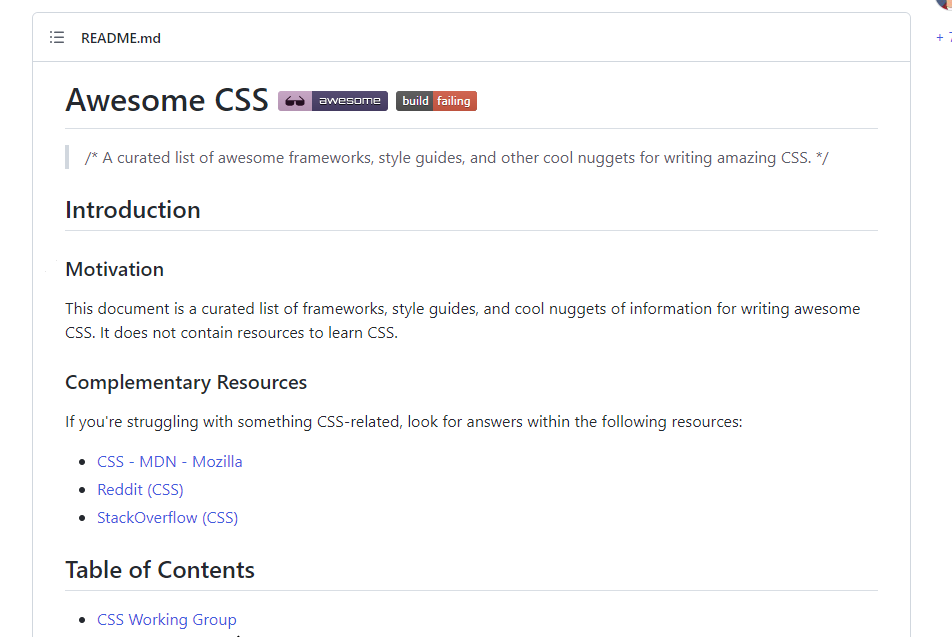Click the paragraph starting "This document is"
Viewport: 952px width, 637px height.
click(x=463, y=321)
